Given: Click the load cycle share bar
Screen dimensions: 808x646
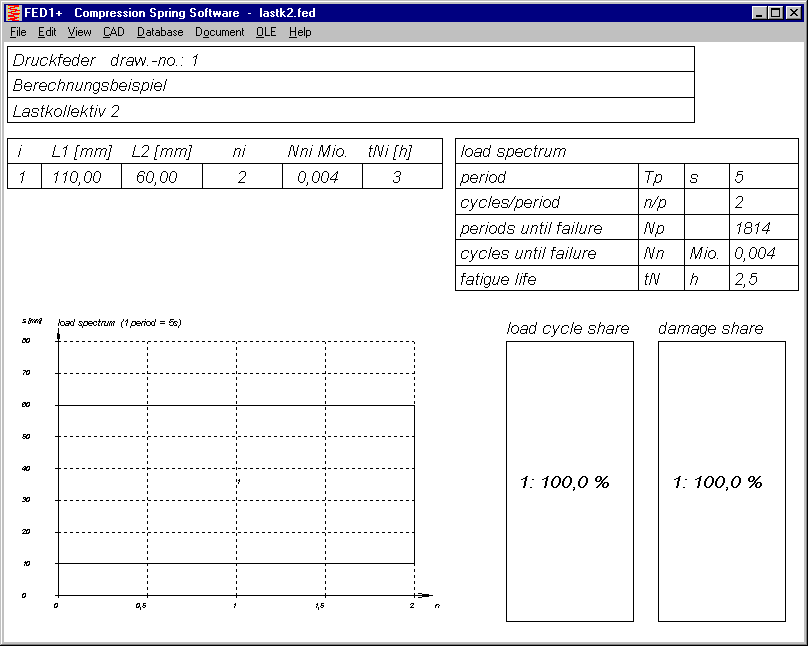Looking at the screenshot, I should [x=569, y=481].
